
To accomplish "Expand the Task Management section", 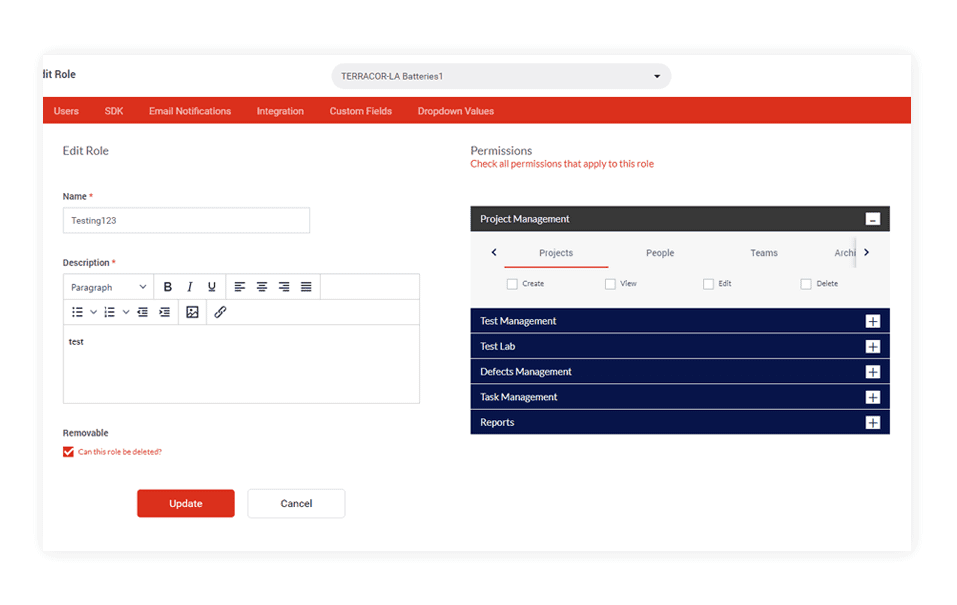I will (x=873, y=397).
